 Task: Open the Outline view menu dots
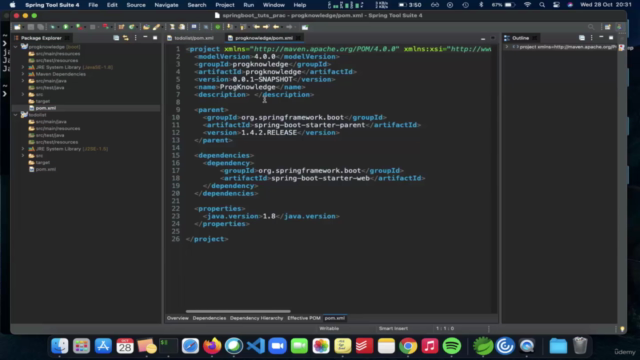591,38
